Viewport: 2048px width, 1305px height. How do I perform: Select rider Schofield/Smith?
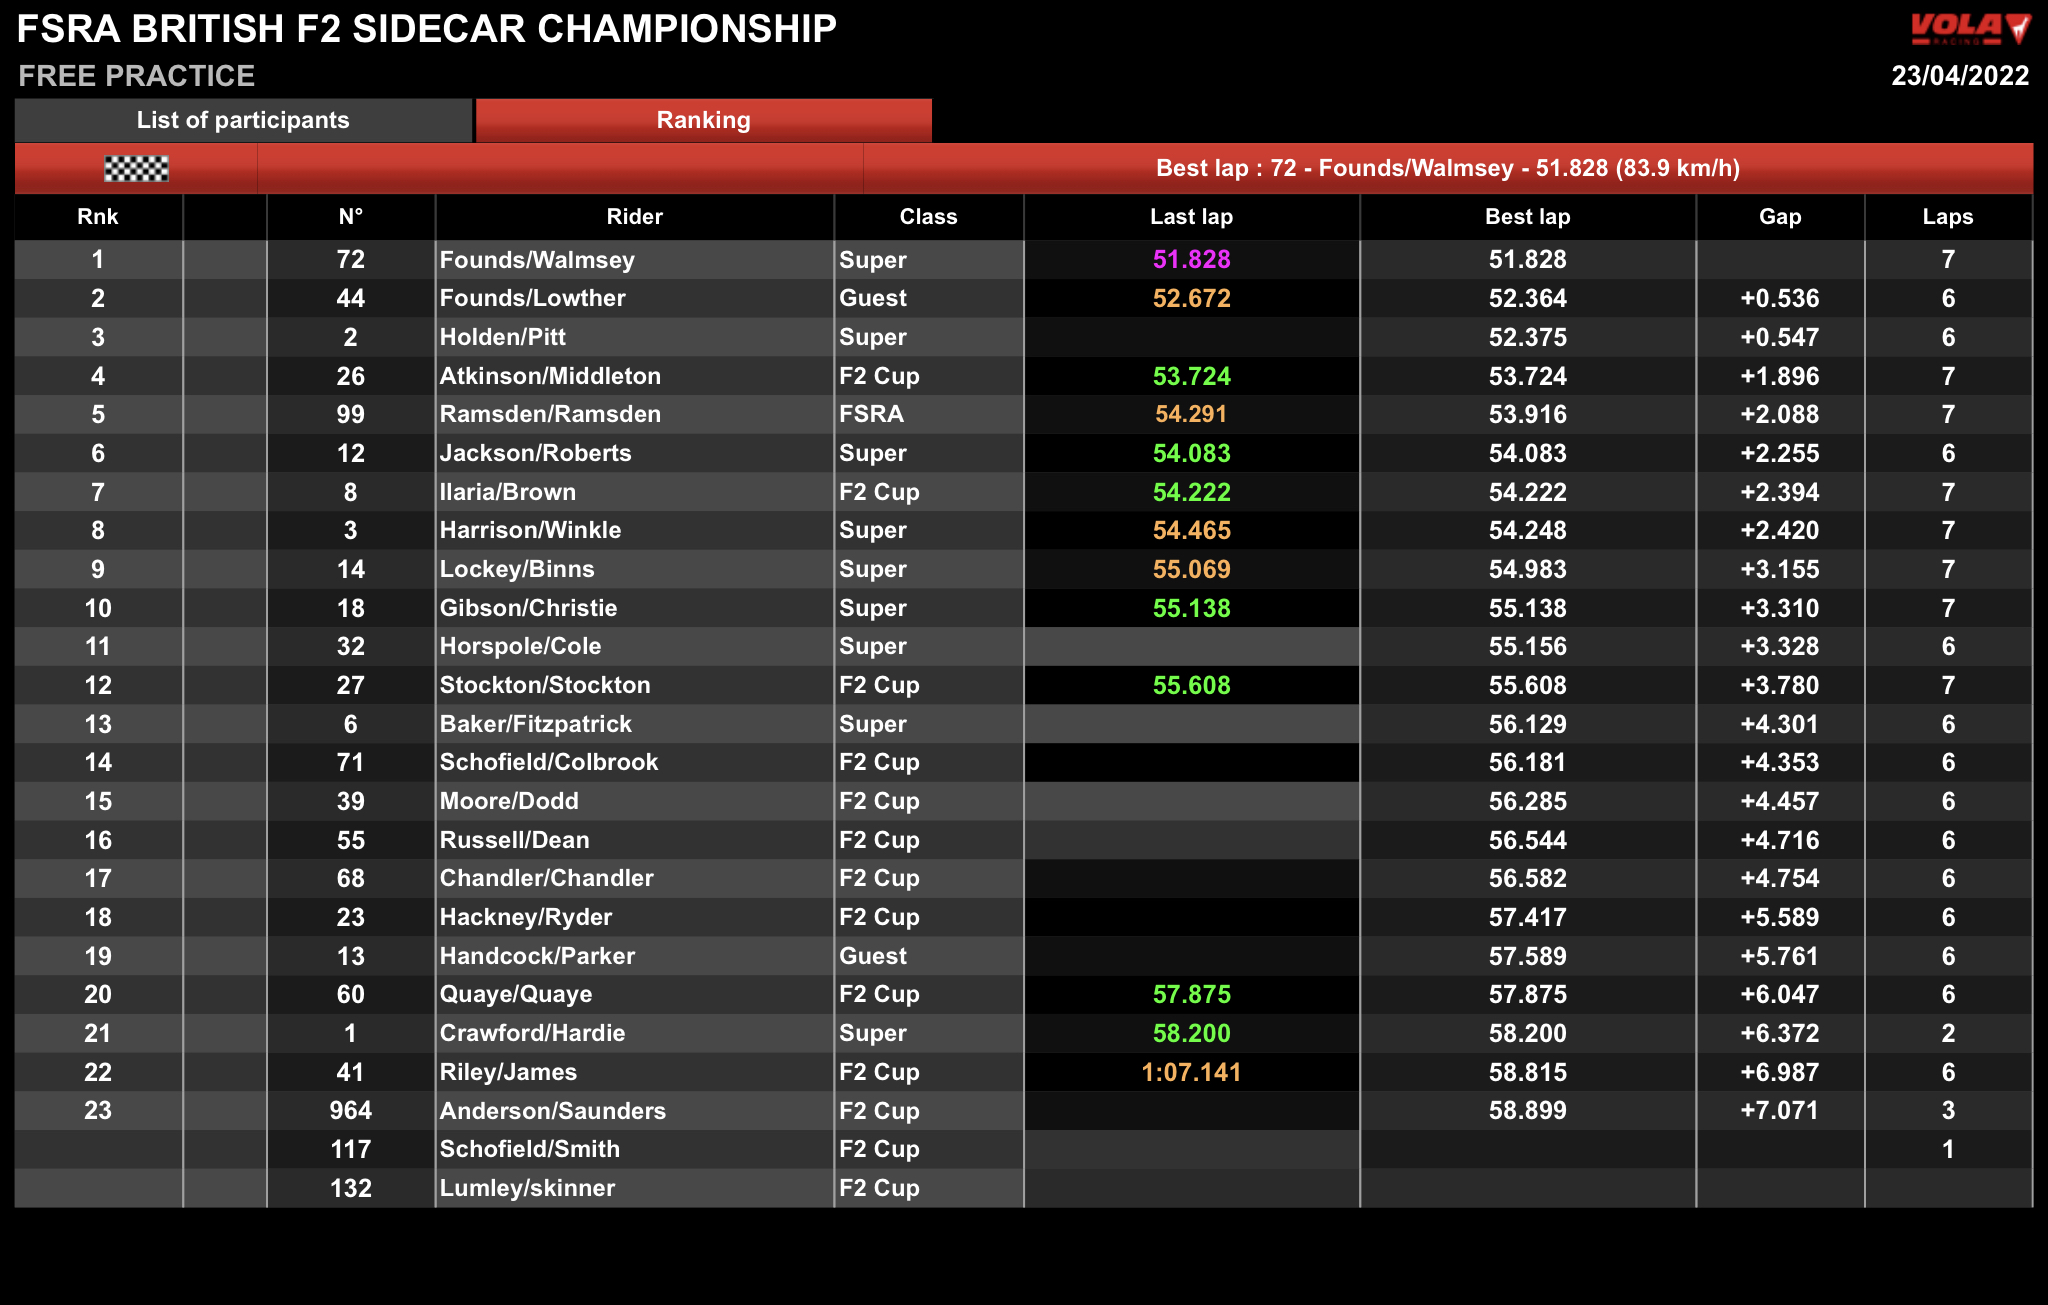click(x=529, y=1149)
